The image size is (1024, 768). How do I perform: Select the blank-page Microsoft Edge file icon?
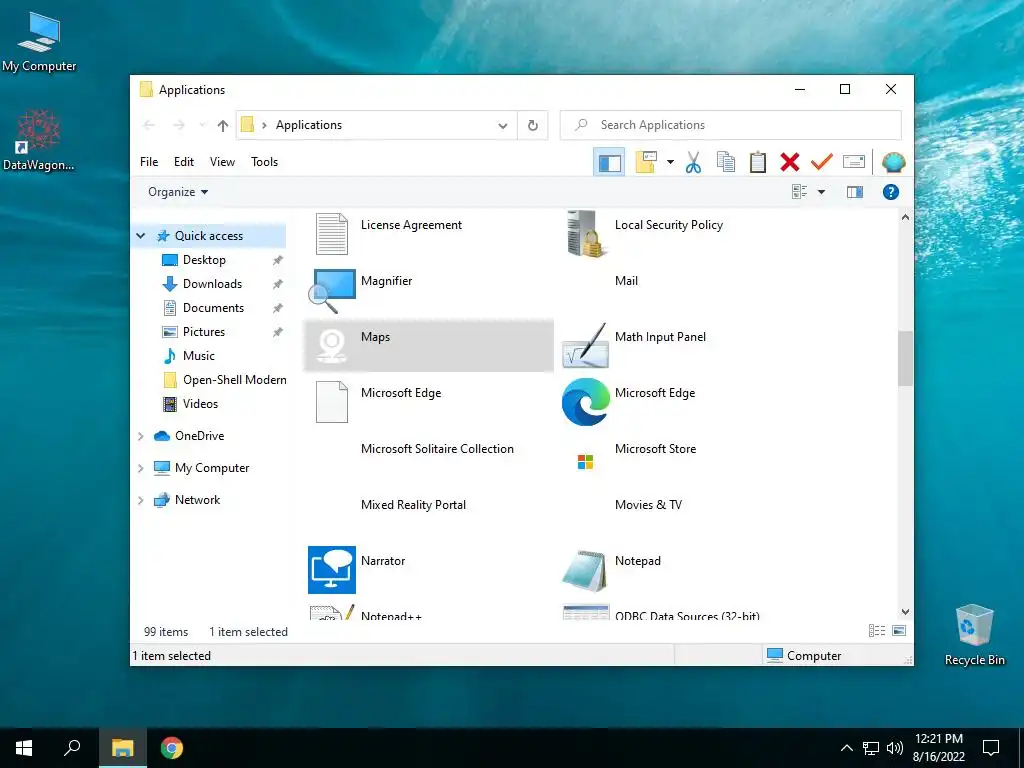point(332,402)
